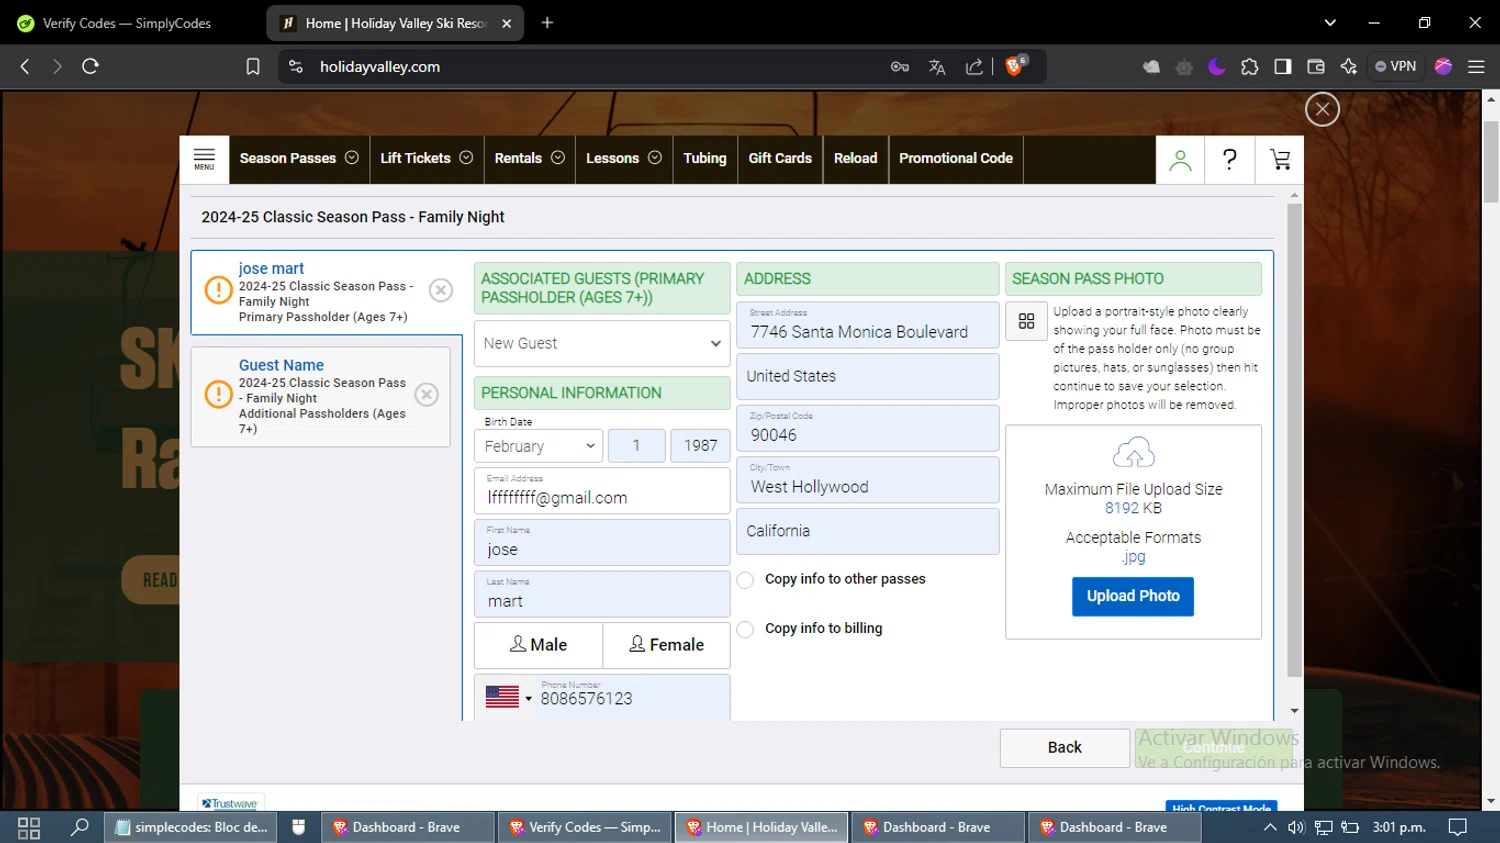This screenshot has height=843, width=1500.
Task: Open the Gift Cards menu item
Action: [x=780, y=159]
